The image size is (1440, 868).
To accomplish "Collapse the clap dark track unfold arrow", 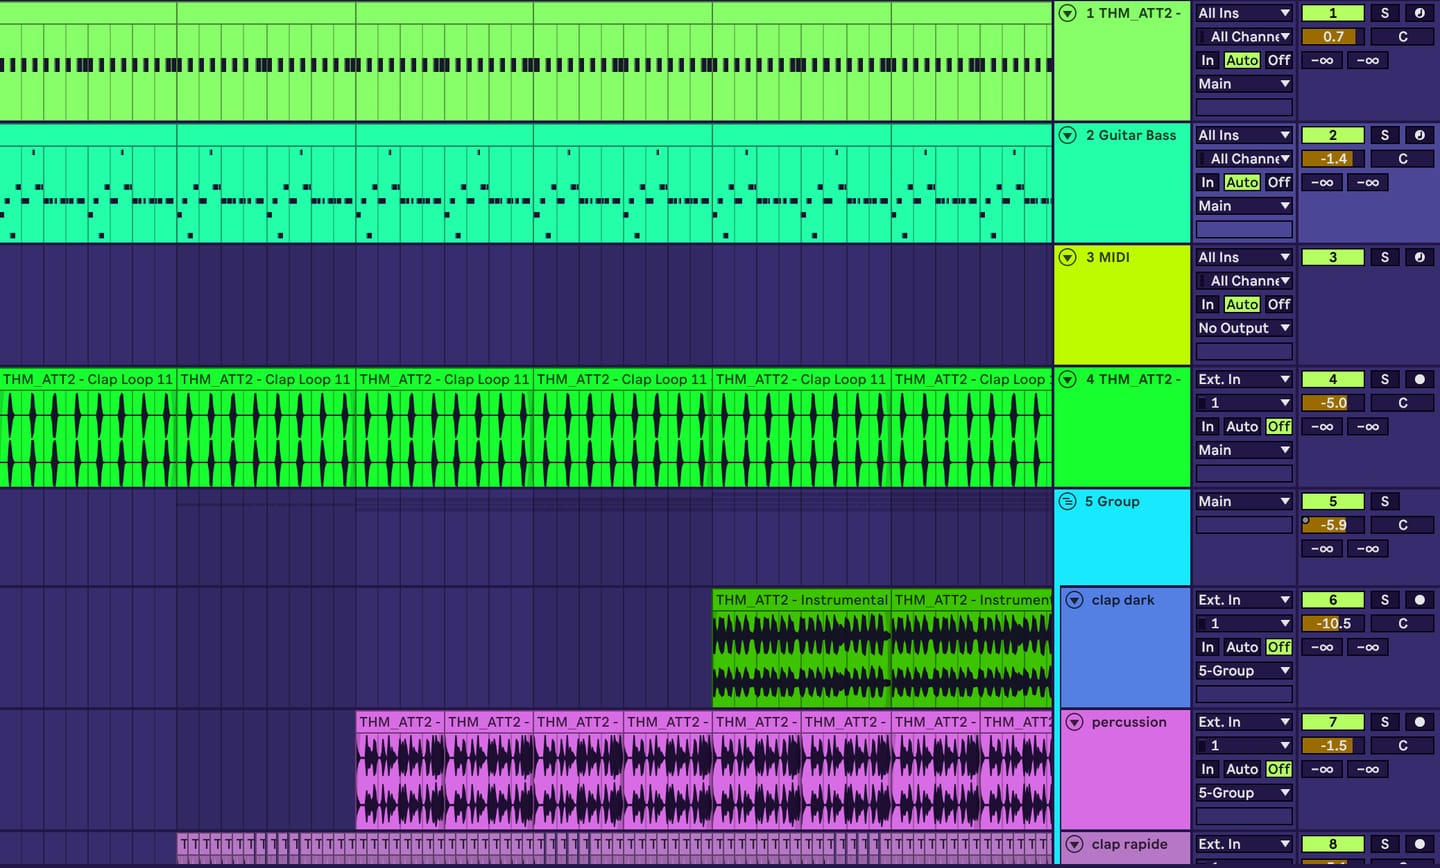I will click(x=1074, y=600).
